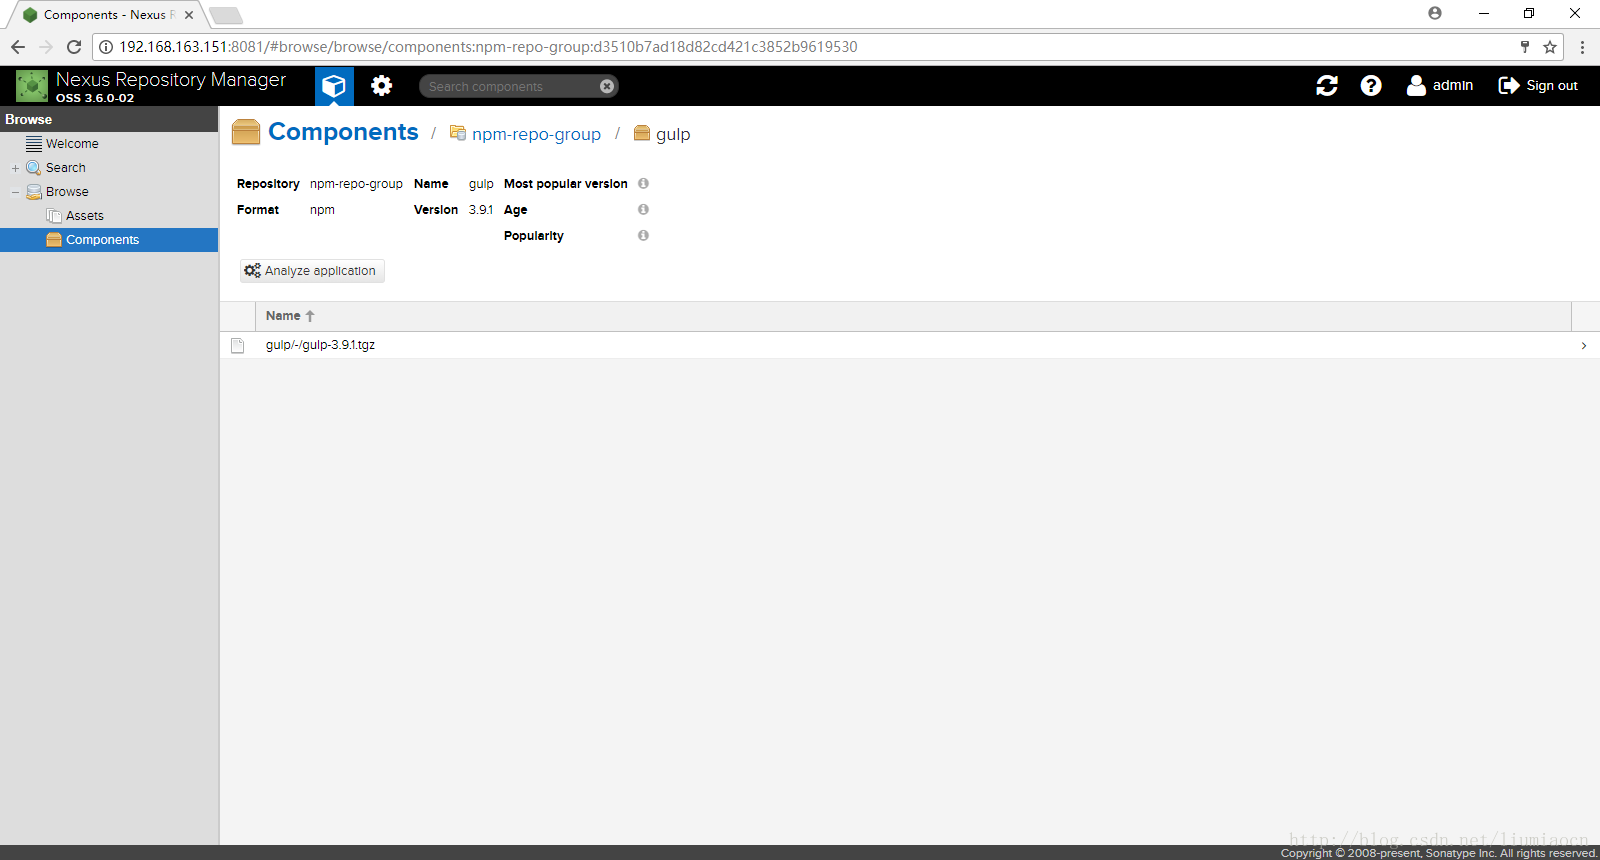Click the npm-repo-group Repository value
This screenshot has height=860, width=1600.
click(356, 184)
